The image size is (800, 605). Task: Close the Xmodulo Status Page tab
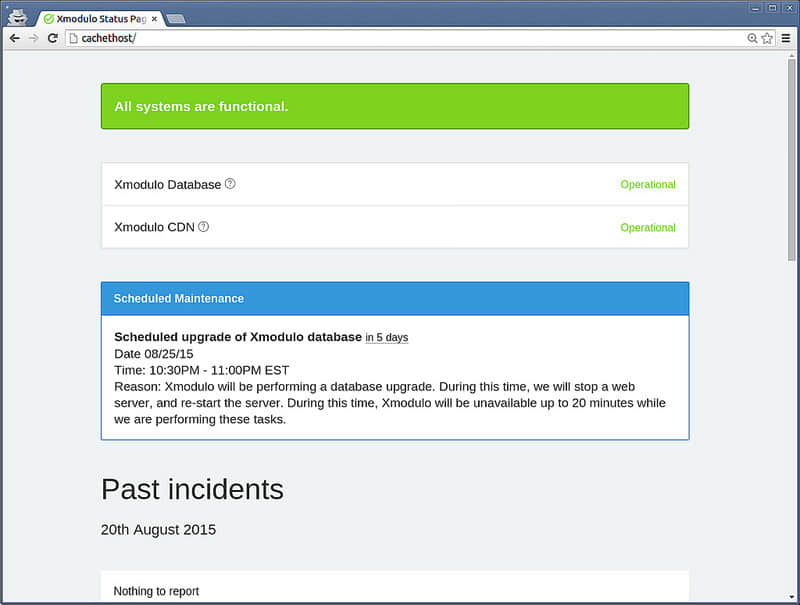coord(154,19)
